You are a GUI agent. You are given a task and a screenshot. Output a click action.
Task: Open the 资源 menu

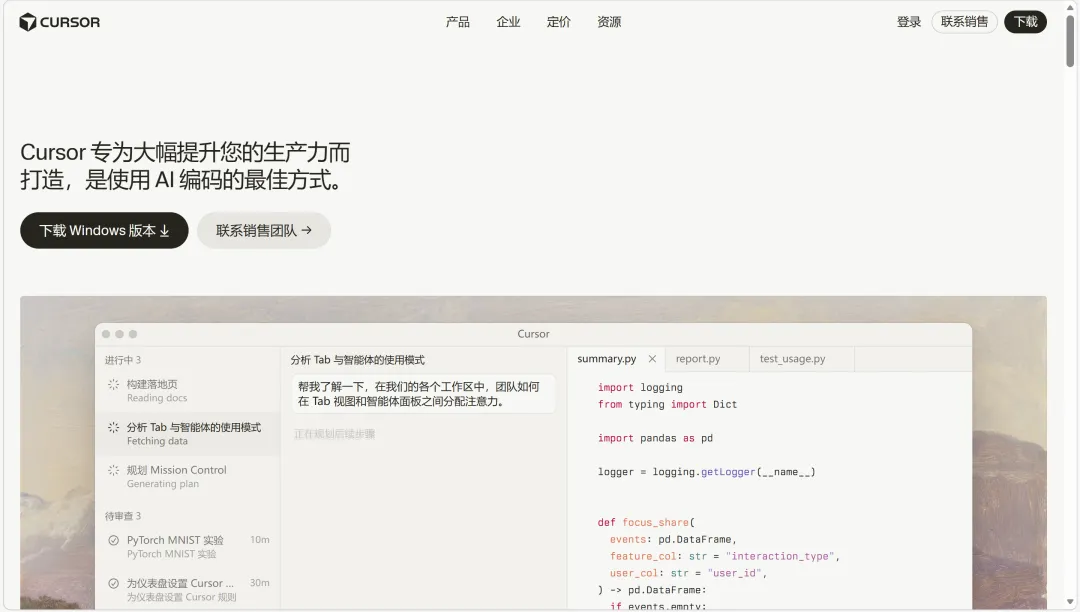pyautogui.click(x=609, y=22)
